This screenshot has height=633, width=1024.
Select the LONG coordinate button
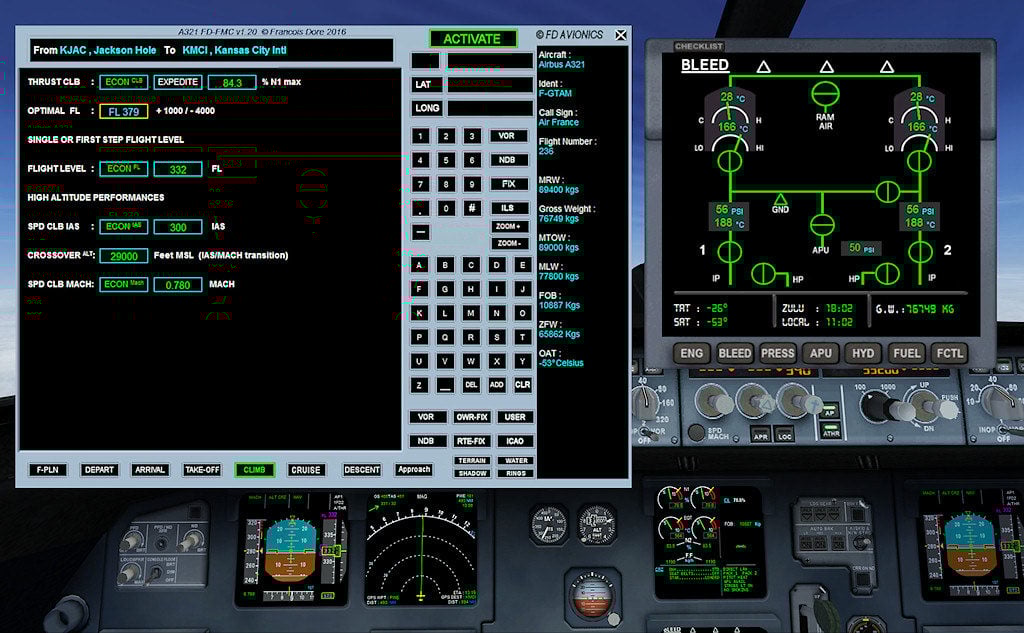point(426,108)
